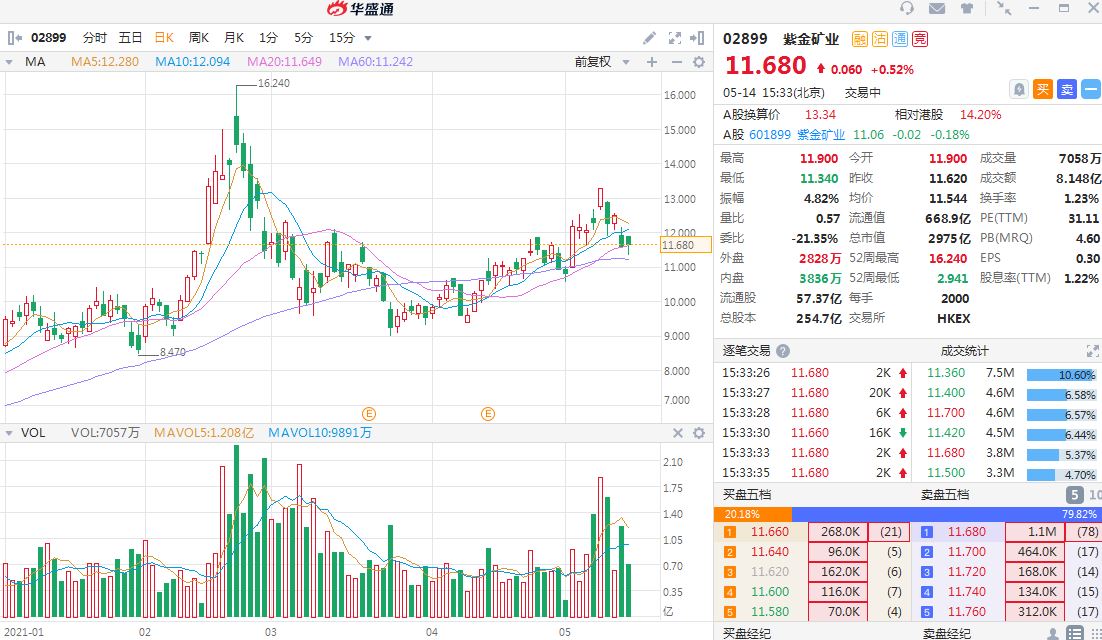Expand the MA indicator dropdown
Screen dimensions: 1102x640
click(x=8, y=62)
